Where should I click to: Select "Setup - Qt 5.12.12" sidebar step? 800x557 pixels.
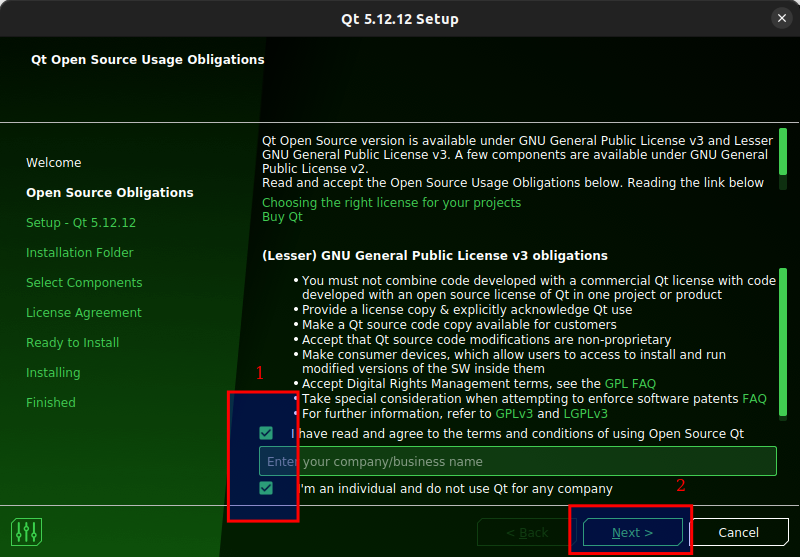[x=81, y=222]
